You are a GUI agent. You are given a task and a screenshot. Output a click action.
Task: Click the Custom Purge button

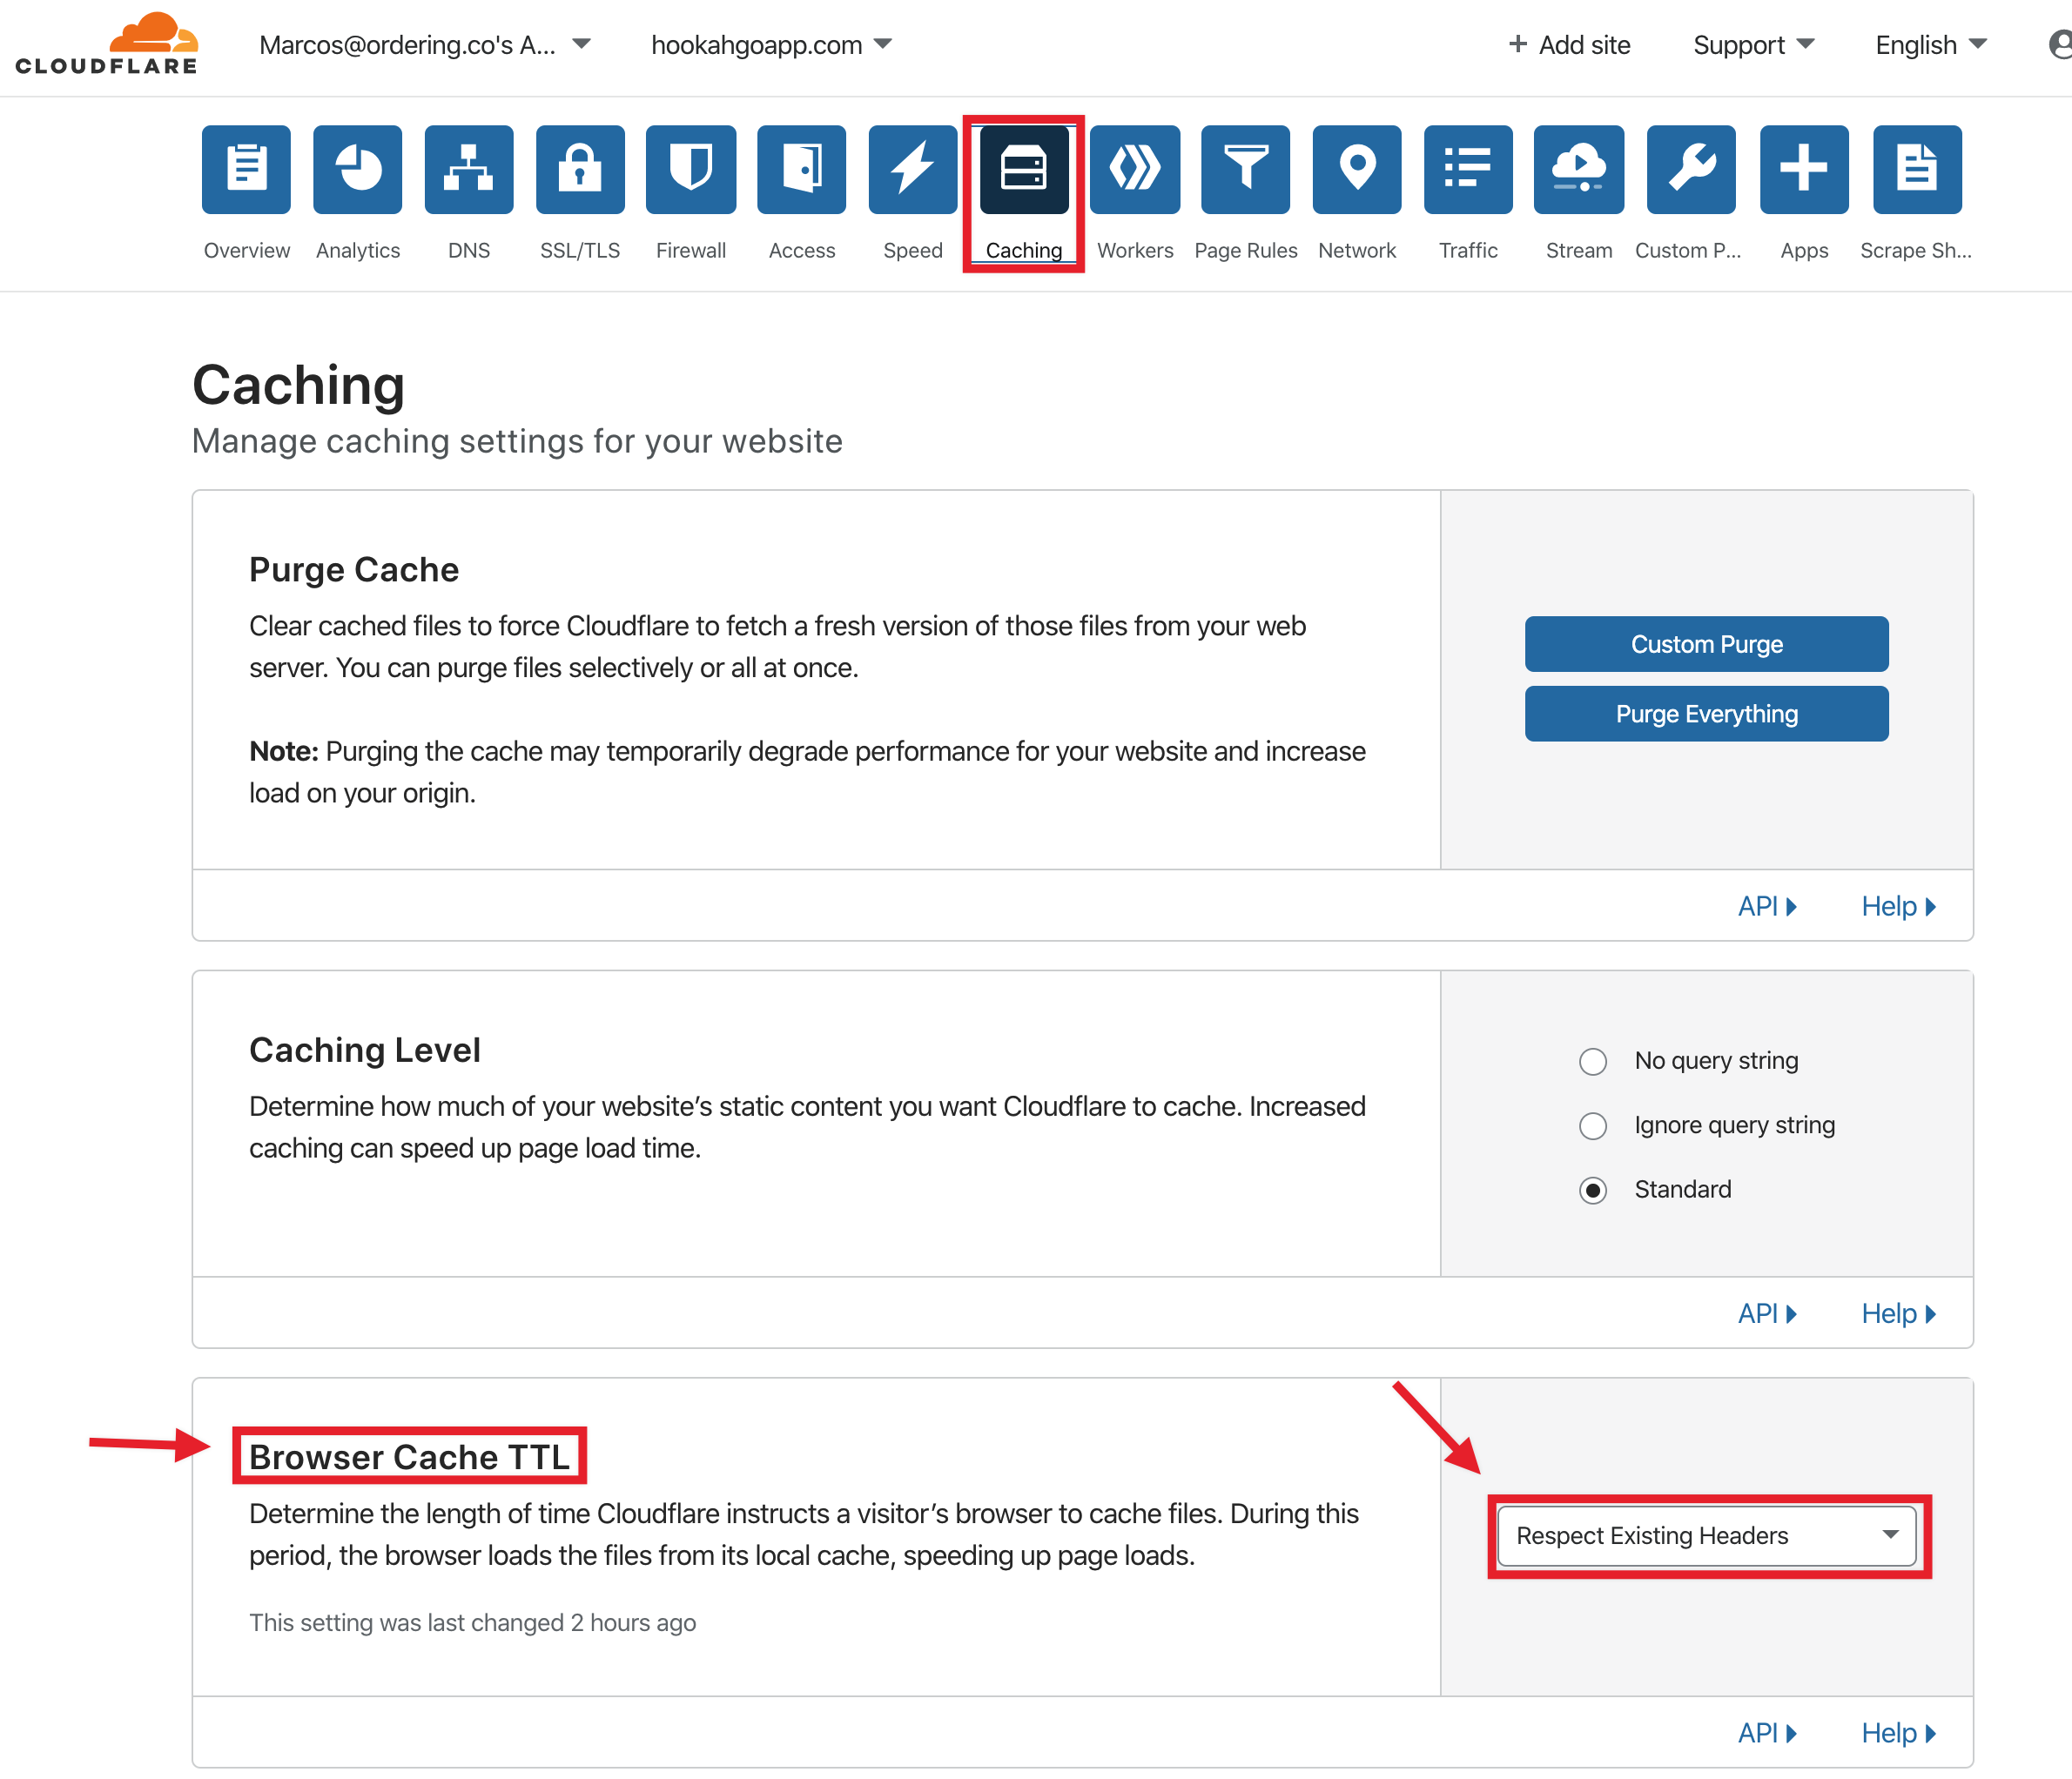pos(1706,644)
